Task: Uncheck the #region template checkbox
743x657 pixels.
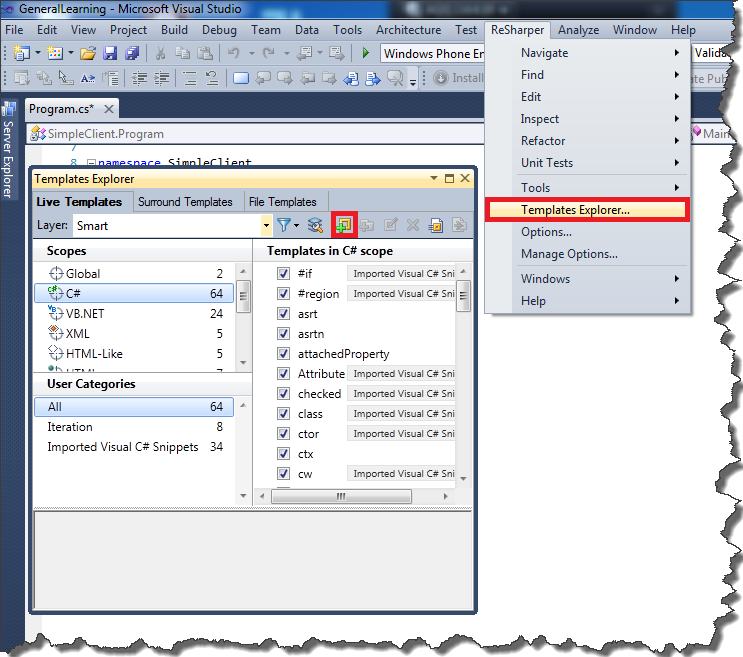Action: pyautogui.click(x=283, y=293)
